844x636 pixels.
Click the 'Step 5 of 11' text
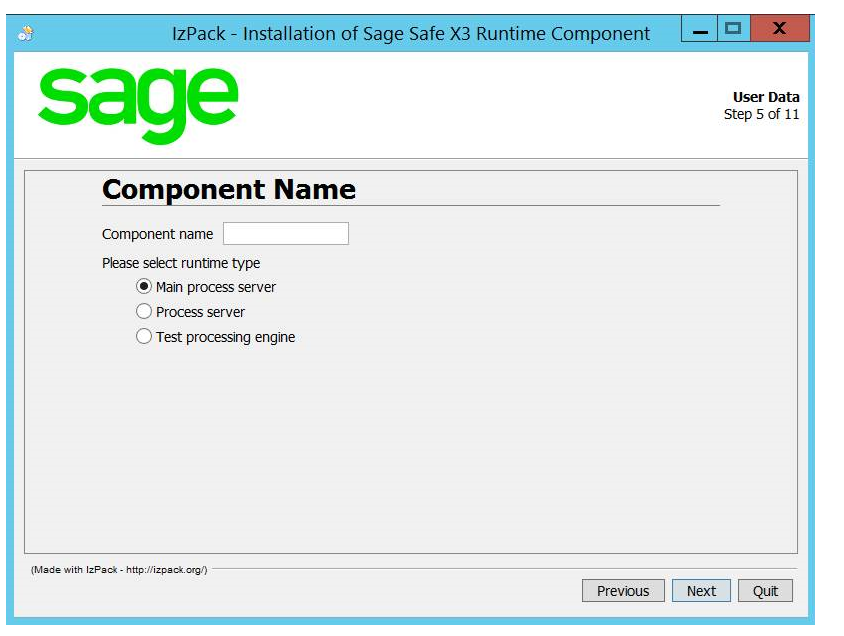(x=761, y=114)
